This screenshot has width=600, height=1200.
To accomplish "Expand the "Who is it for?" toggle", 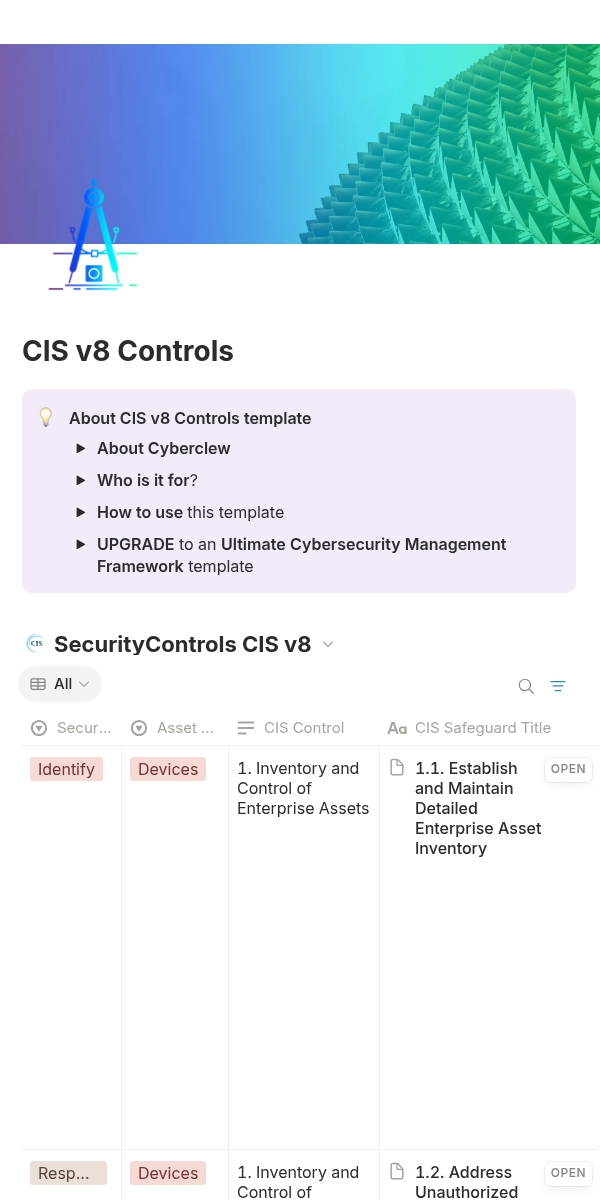I will pyautogui.click(x=81, y=480).
